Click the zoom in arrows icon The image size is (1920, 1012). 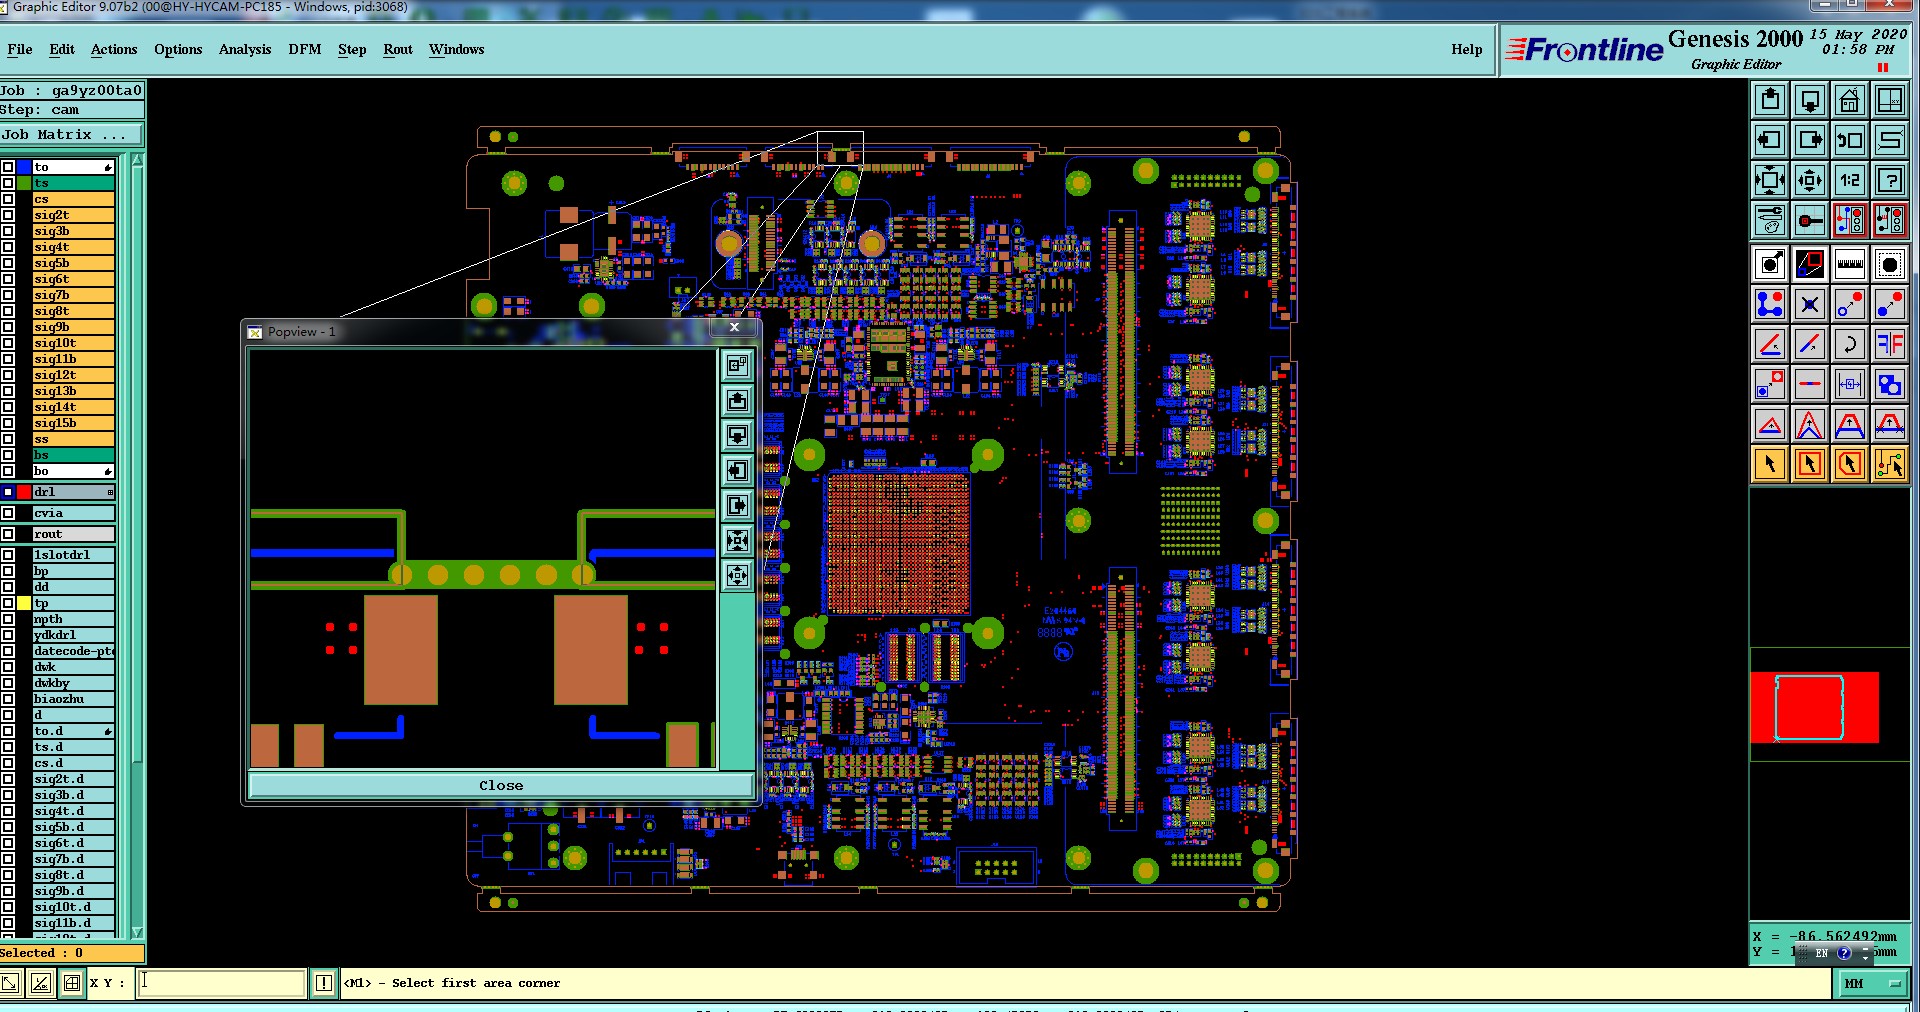pyautogui.click(x=1770, y=180)
